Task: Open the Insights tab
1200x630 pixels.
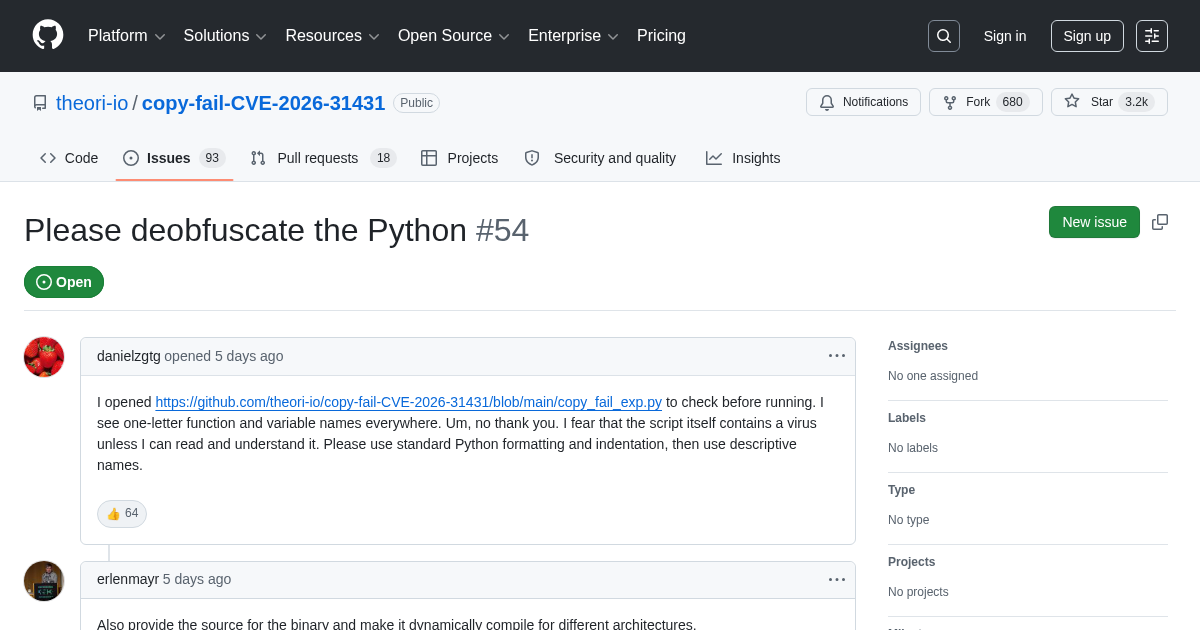Action: [x=743, y=158]
